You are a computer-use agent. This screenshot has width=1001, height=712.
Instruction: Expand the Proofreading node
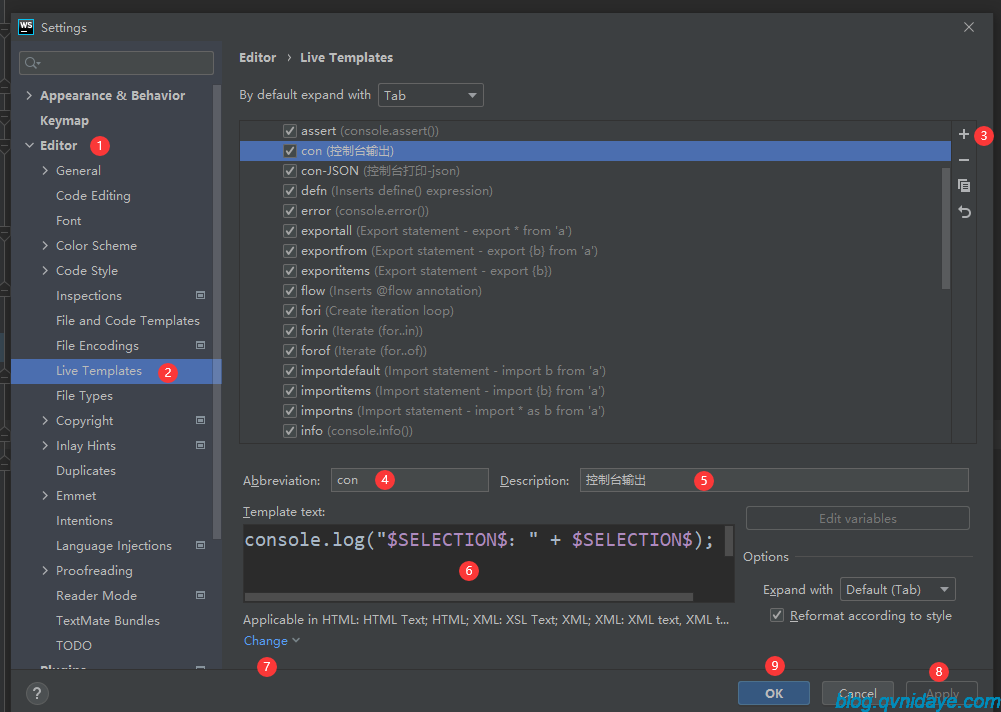click(45, 570)
